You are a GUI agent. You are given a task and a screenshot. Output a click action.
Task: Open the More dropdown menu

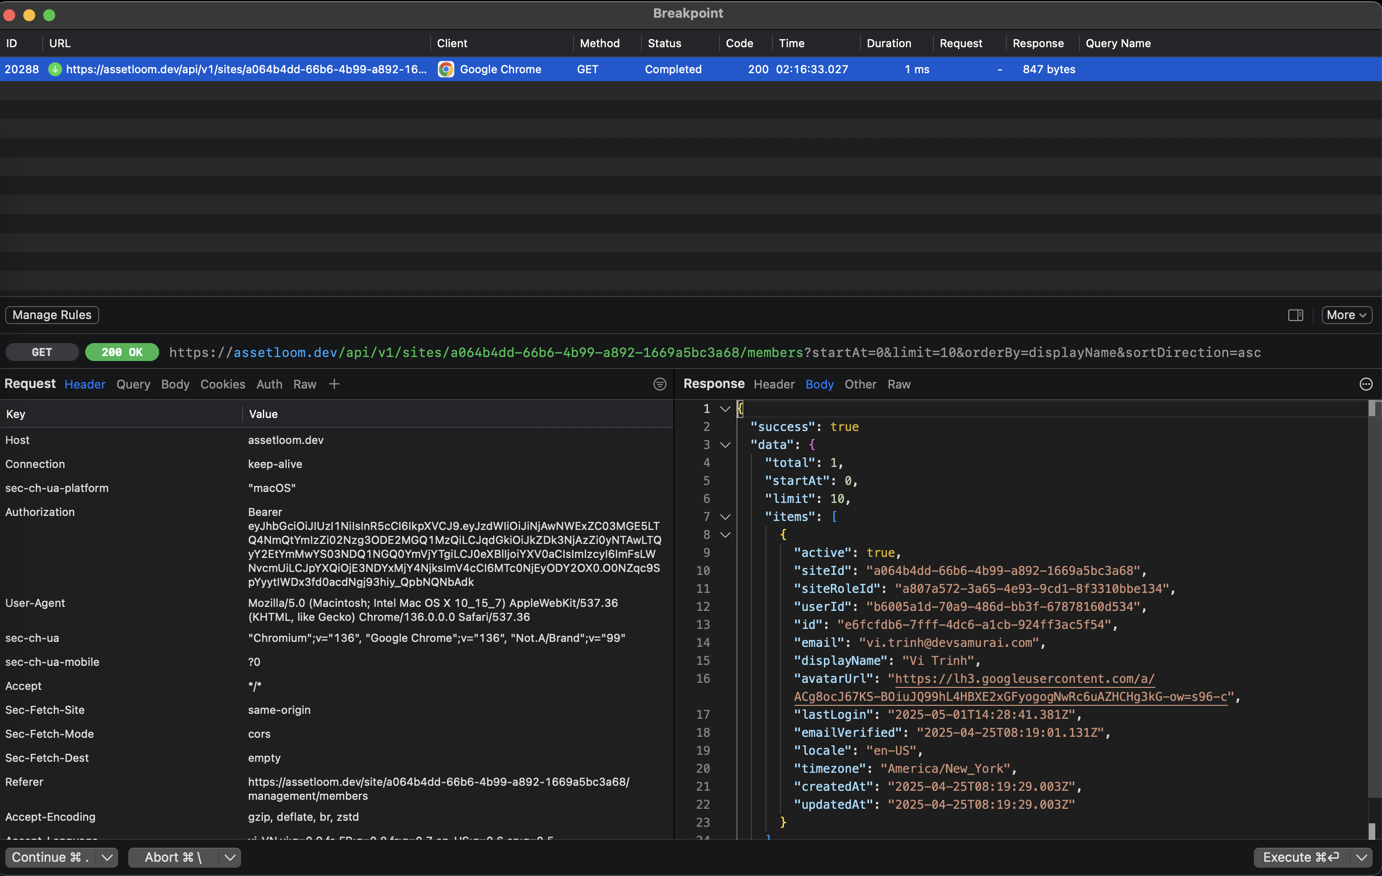pos(1346,315)
